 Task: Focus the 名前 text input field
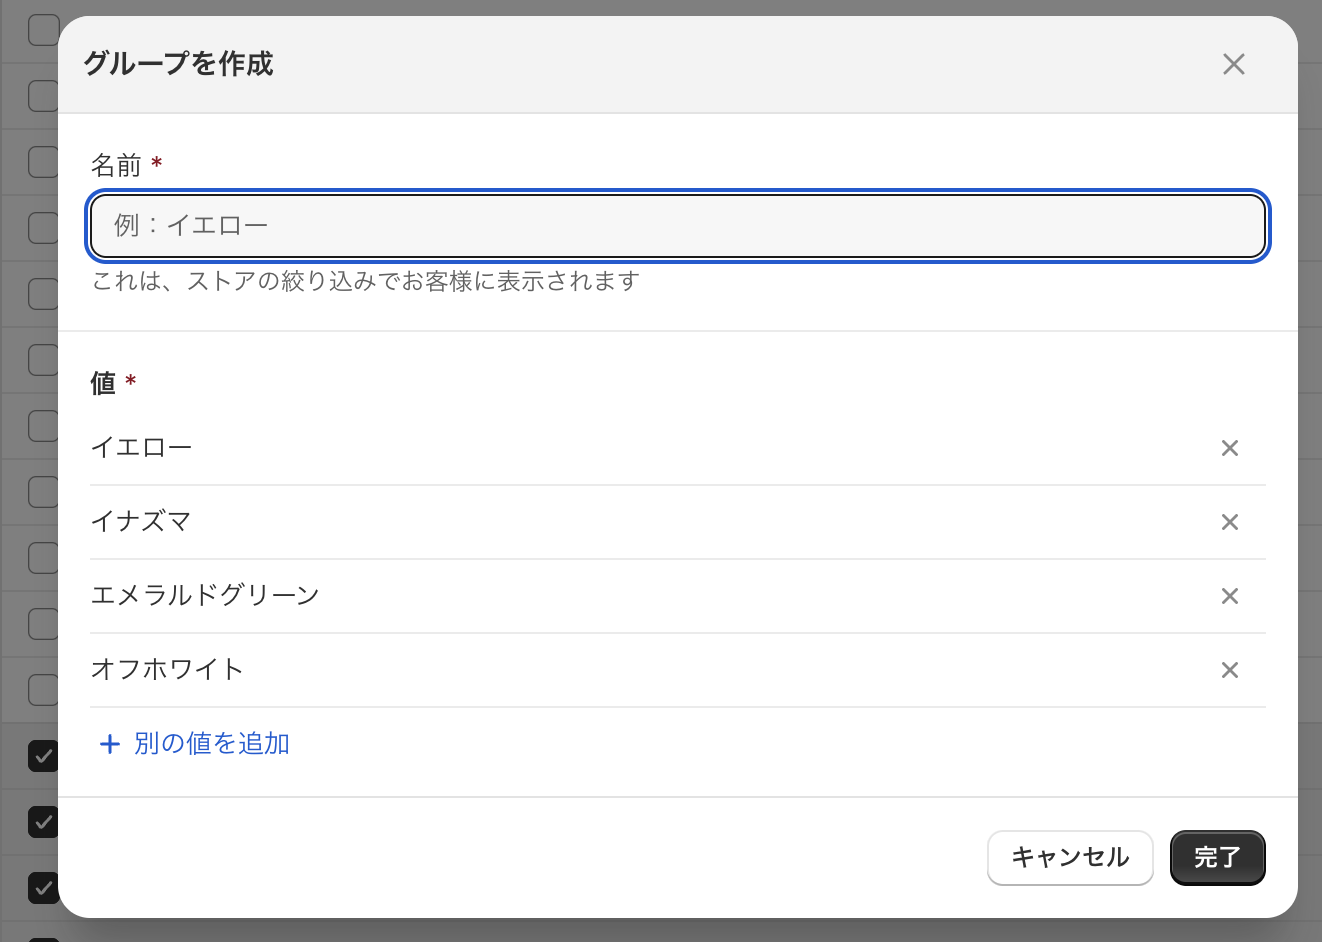pos(678,226)
